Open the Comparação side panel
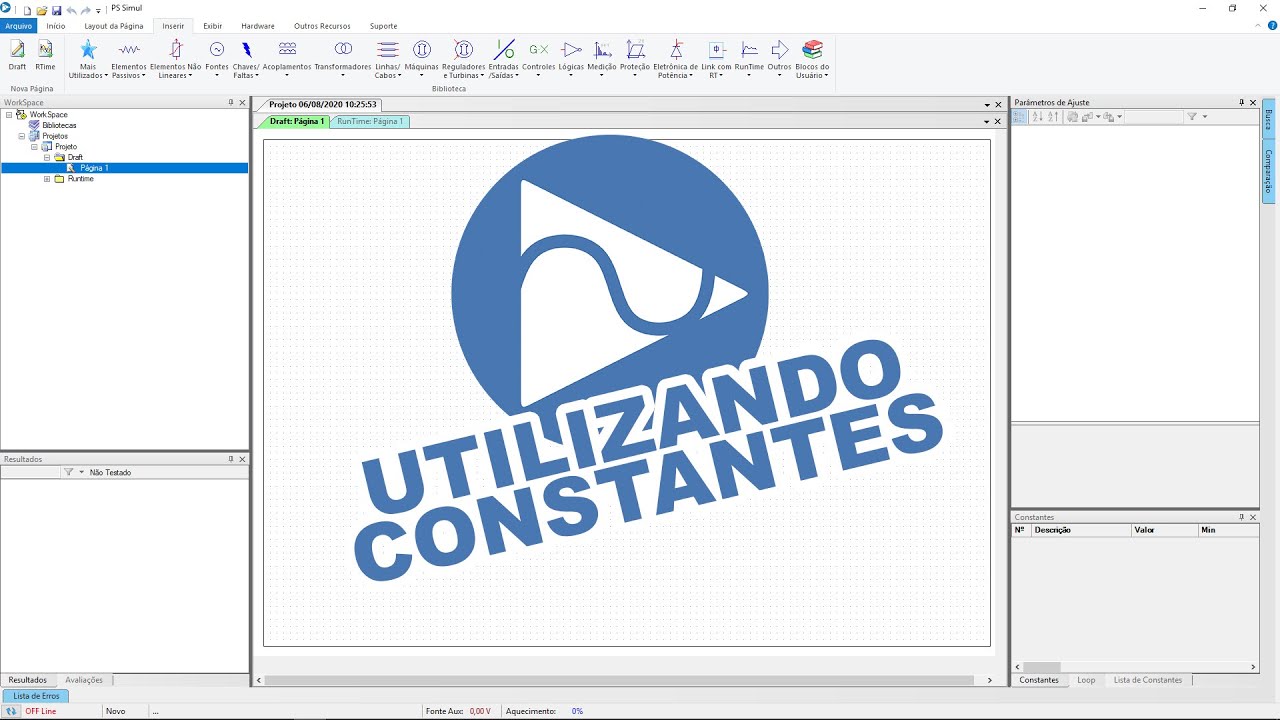1280x720 pixels. tap(1268, 172)
